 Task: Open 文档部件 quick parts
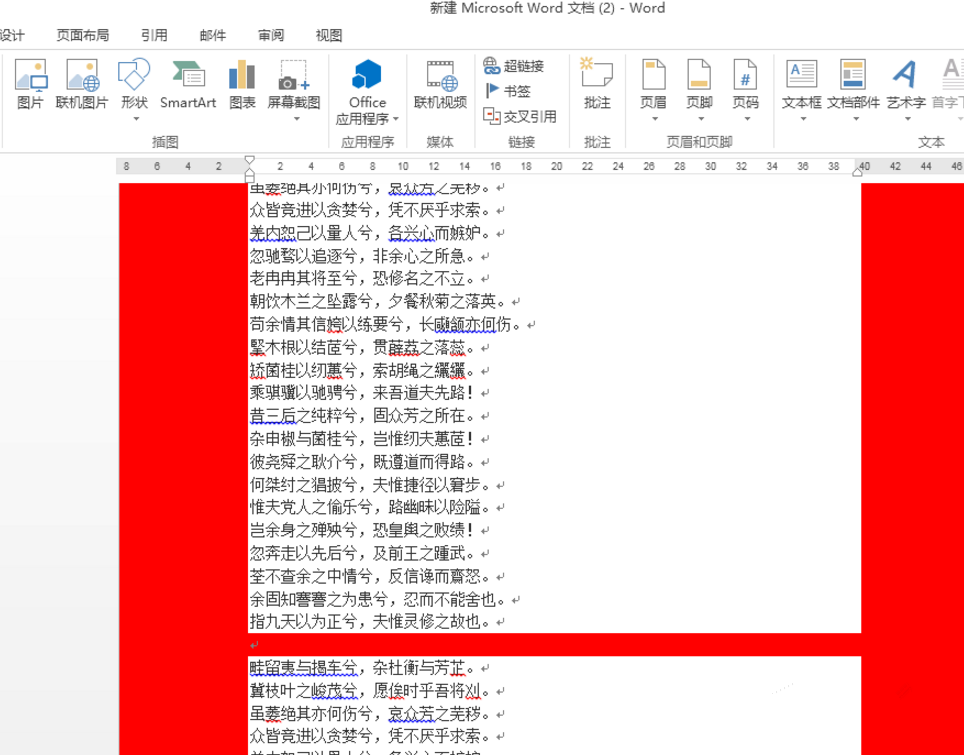[853, 82]
